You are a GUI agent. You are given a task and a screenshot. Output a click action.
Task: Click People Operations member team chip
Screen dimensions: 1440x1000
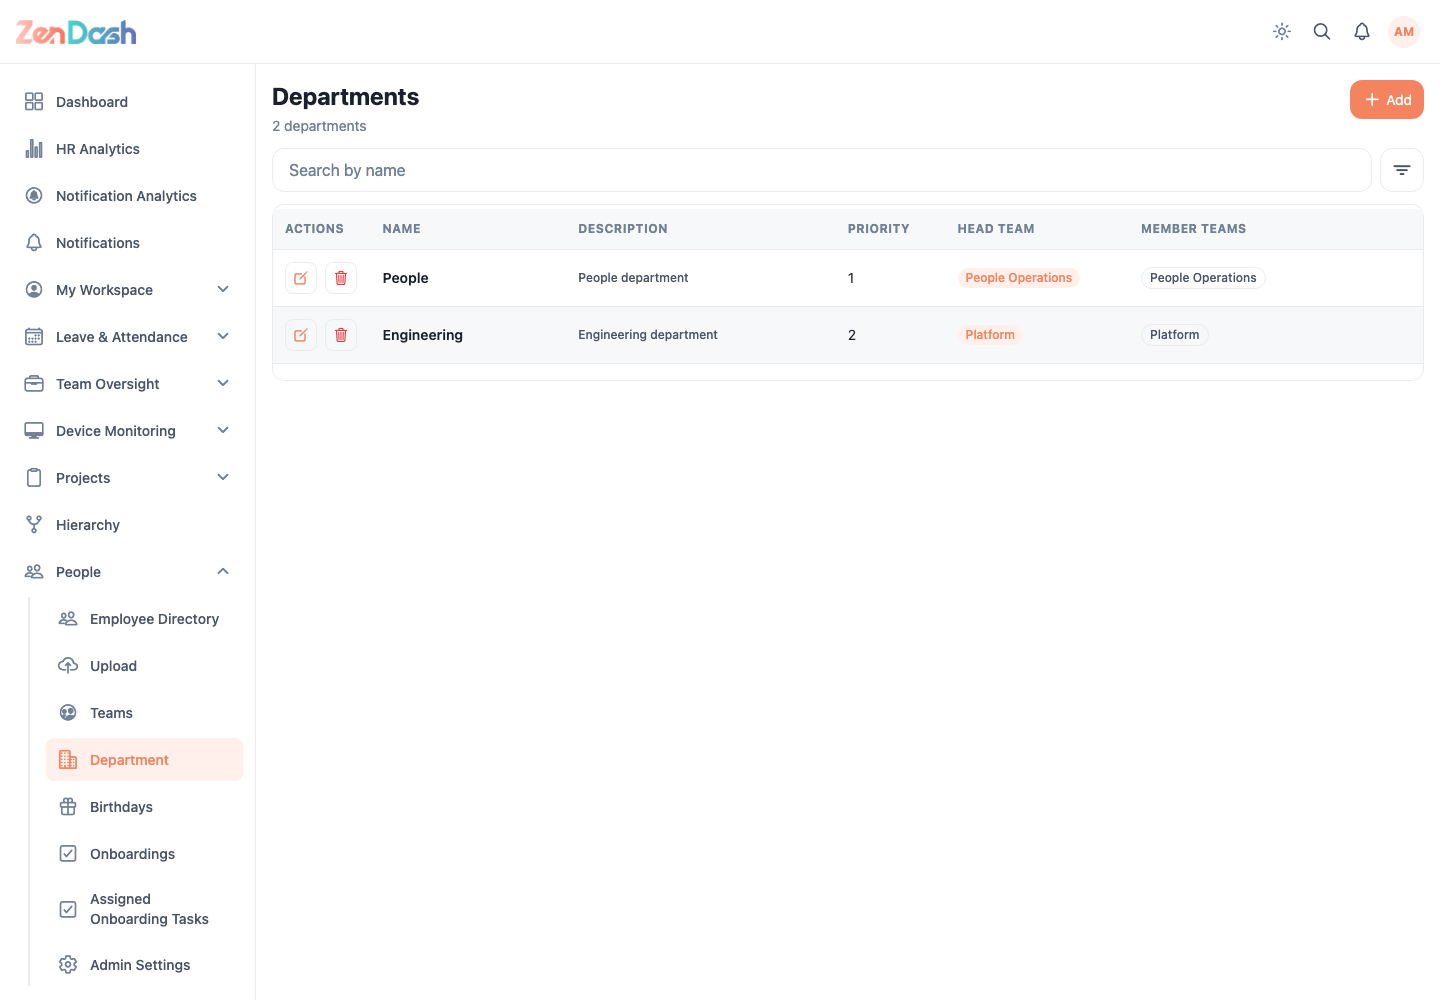point(1203,278)
